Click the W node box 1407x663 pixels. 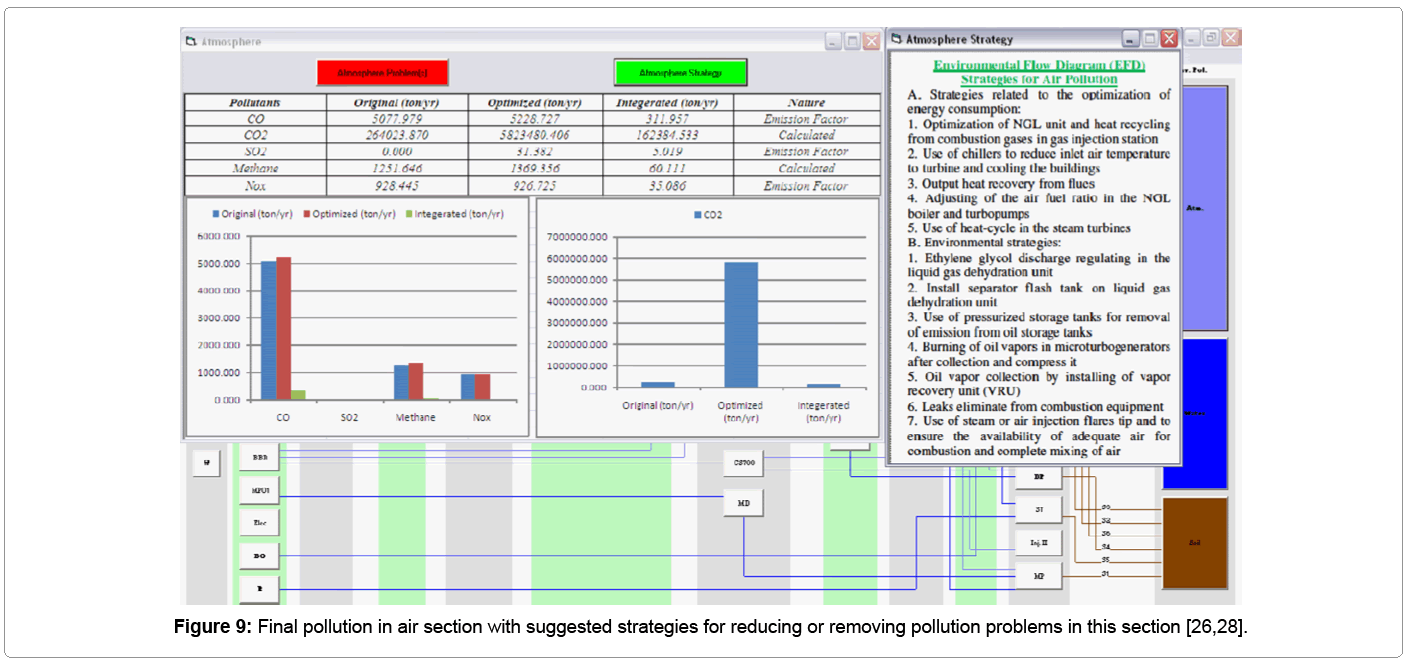(x=206, y=462)
